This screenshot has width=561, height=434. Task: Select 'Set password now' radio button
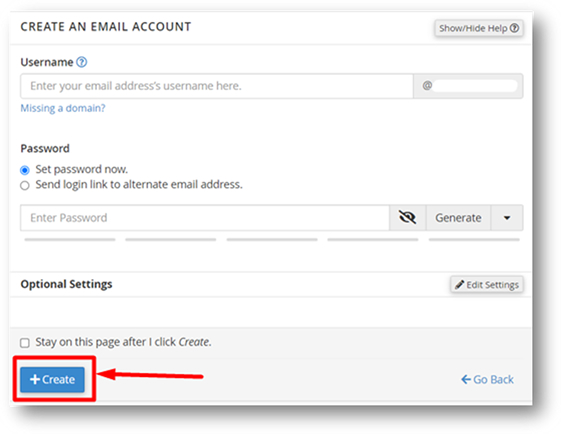tap(25, 170)
